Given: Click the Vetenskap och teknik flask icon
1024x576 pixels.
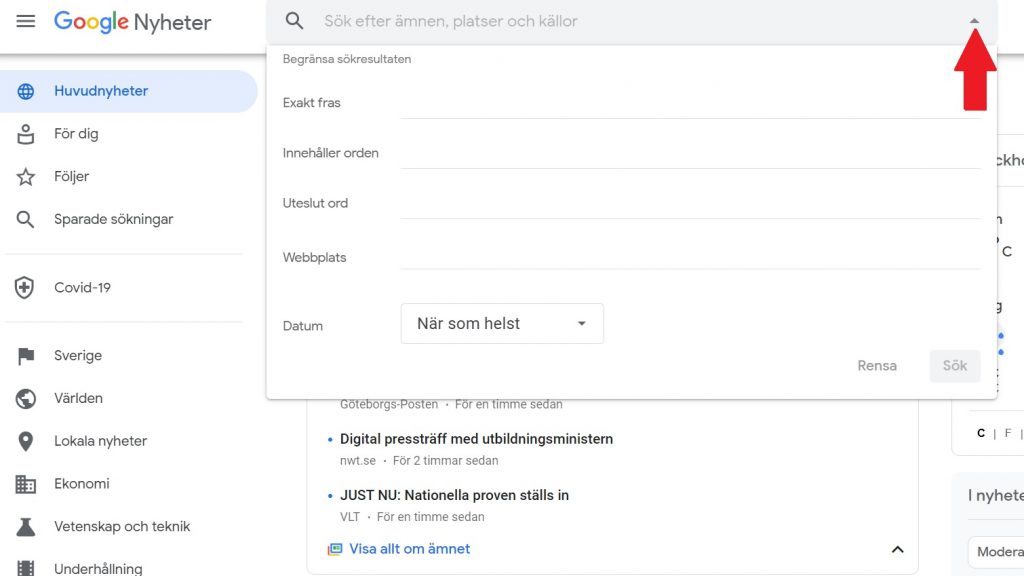Looking at the screenshot, I should (25, 526).
